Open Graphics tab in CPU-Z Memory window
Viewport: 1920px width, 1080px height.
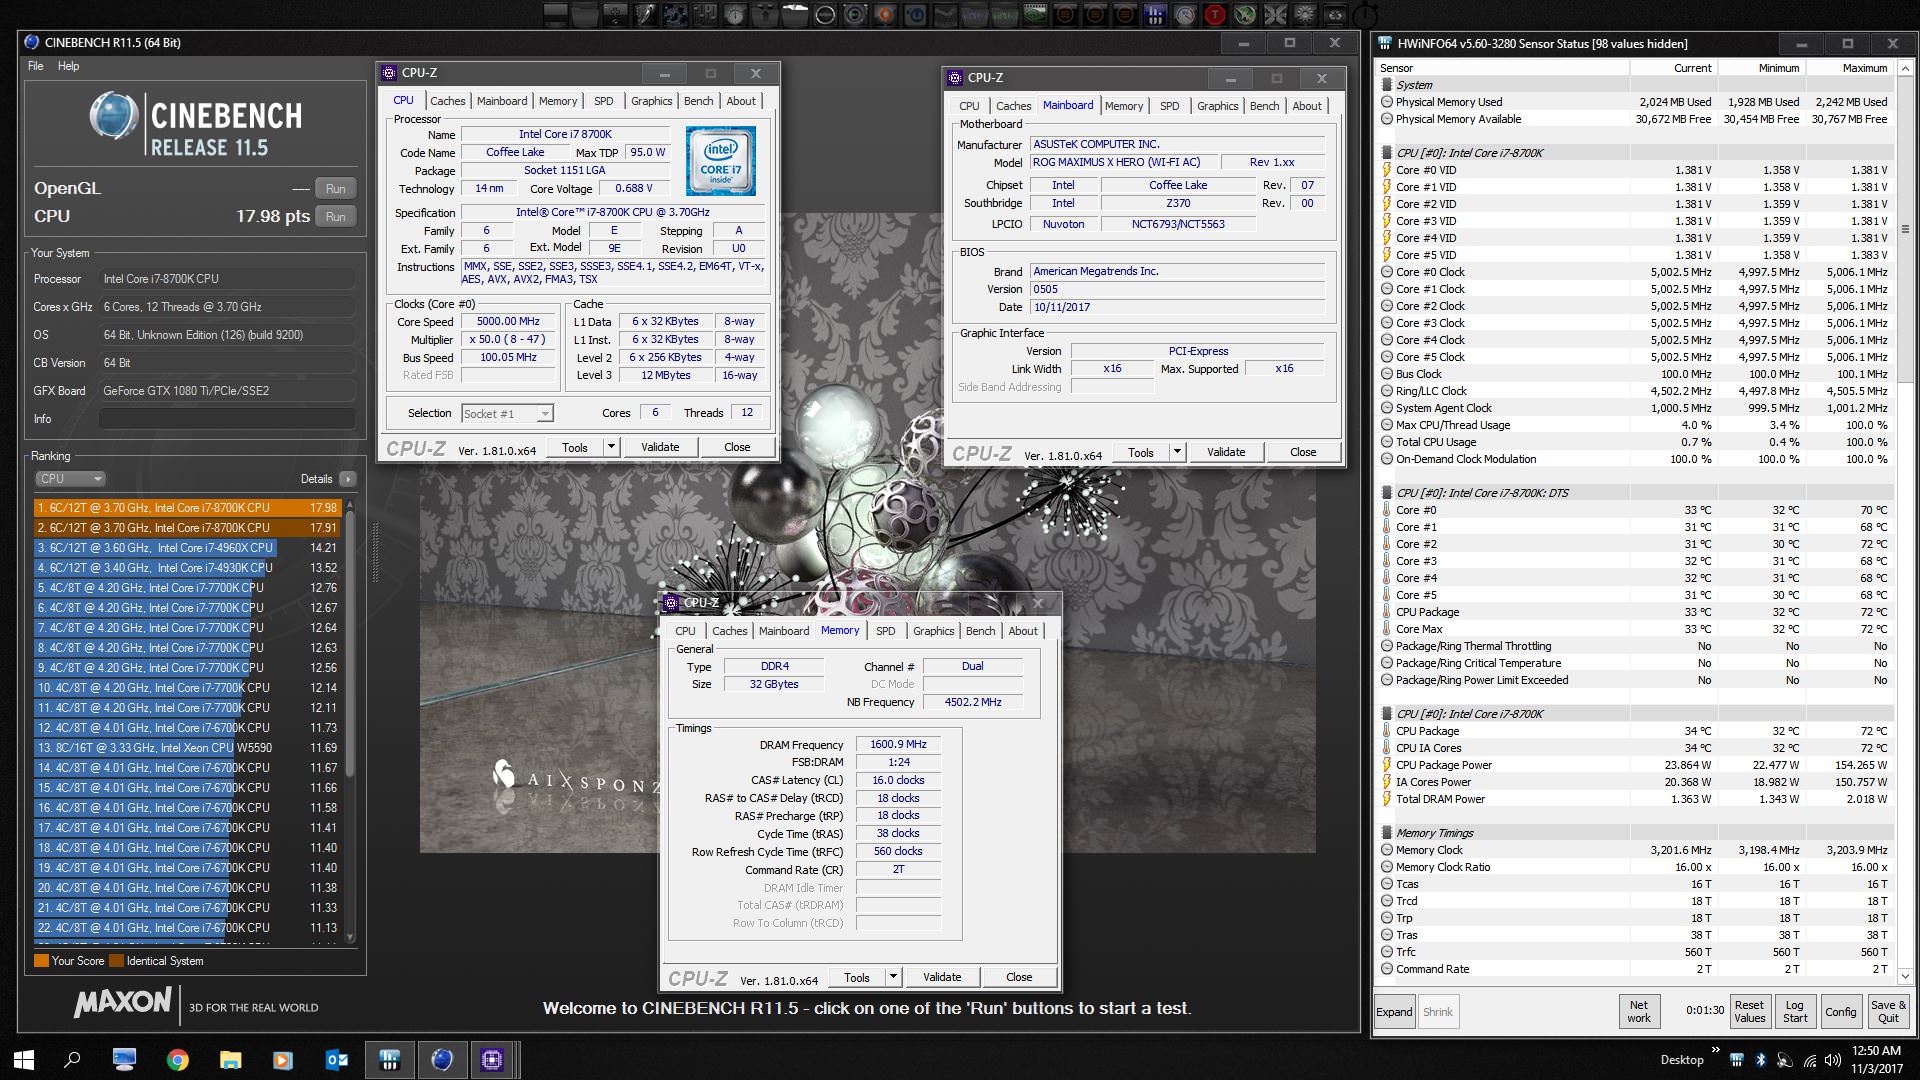point(933,631)
